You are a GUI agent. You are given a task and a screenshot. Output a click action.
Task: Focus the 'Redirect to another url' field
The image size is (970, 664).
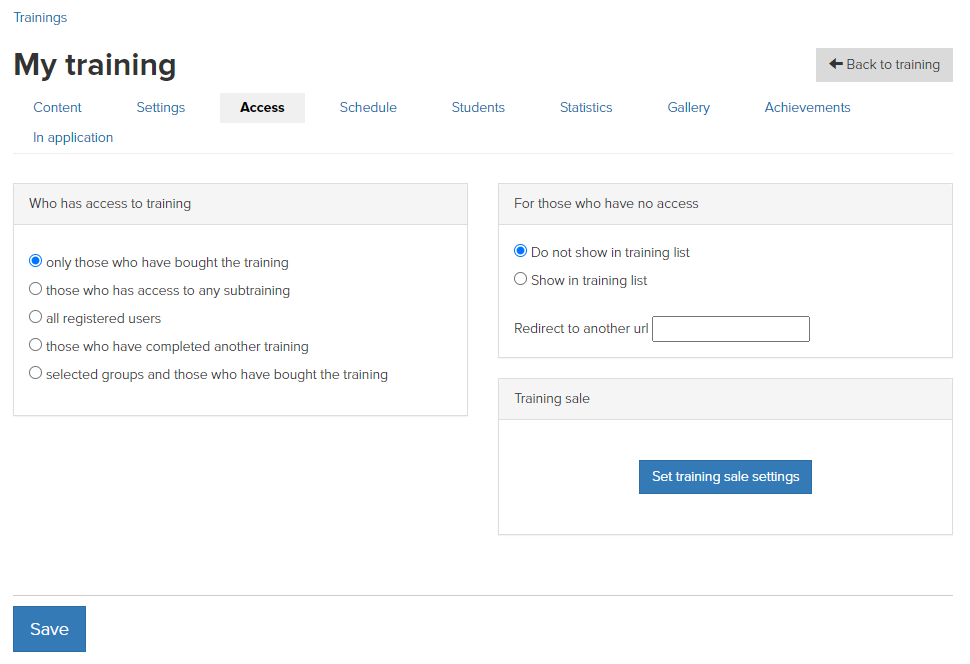731,329
